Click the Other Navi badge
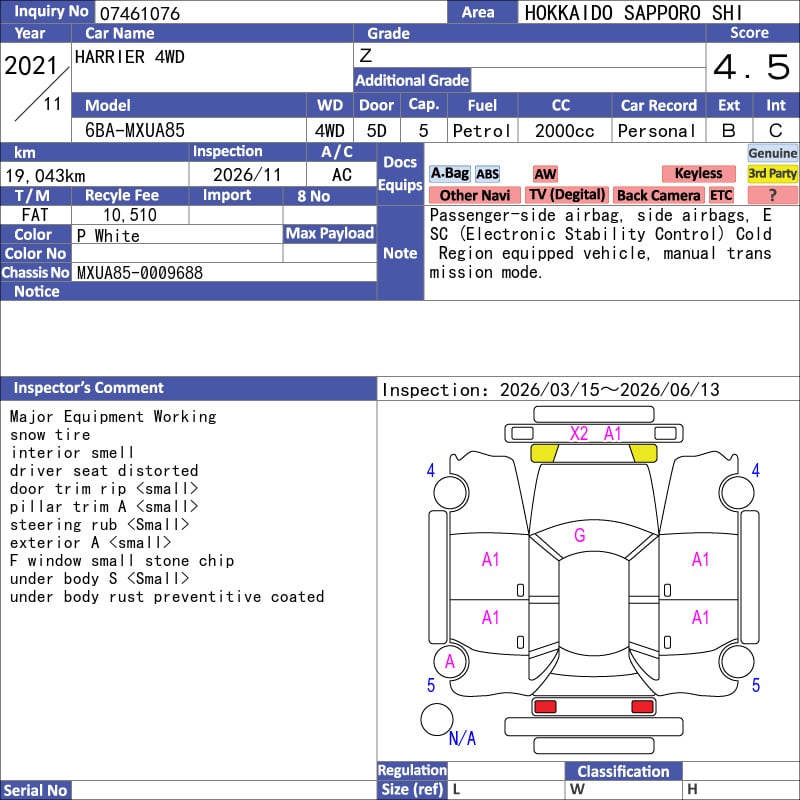Screen dimensions: 800x800 pos(474,195)
